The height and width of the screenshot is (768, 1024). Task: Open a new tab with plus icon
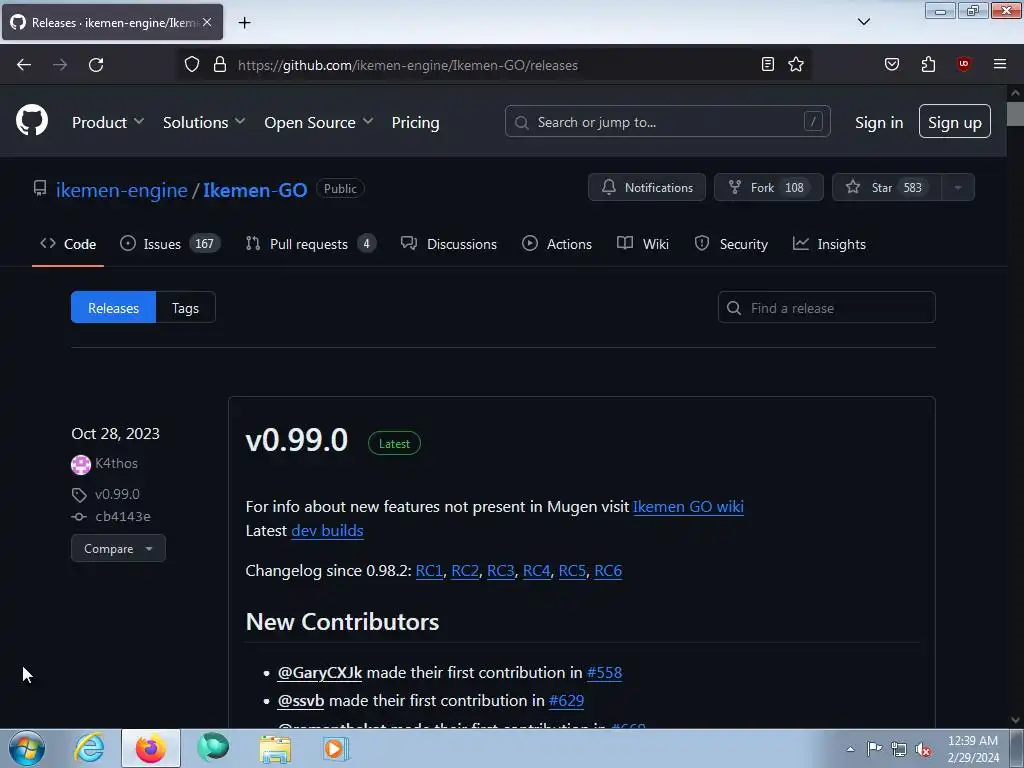tap(244, 23)
